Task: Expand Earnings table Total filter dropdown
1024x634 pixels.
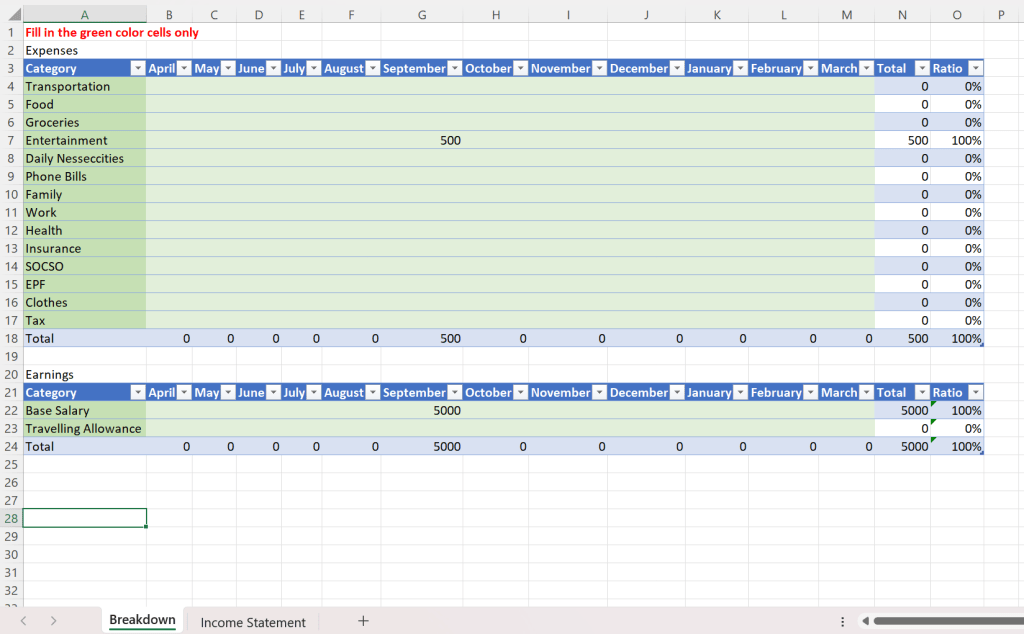Action: point(918,392)
